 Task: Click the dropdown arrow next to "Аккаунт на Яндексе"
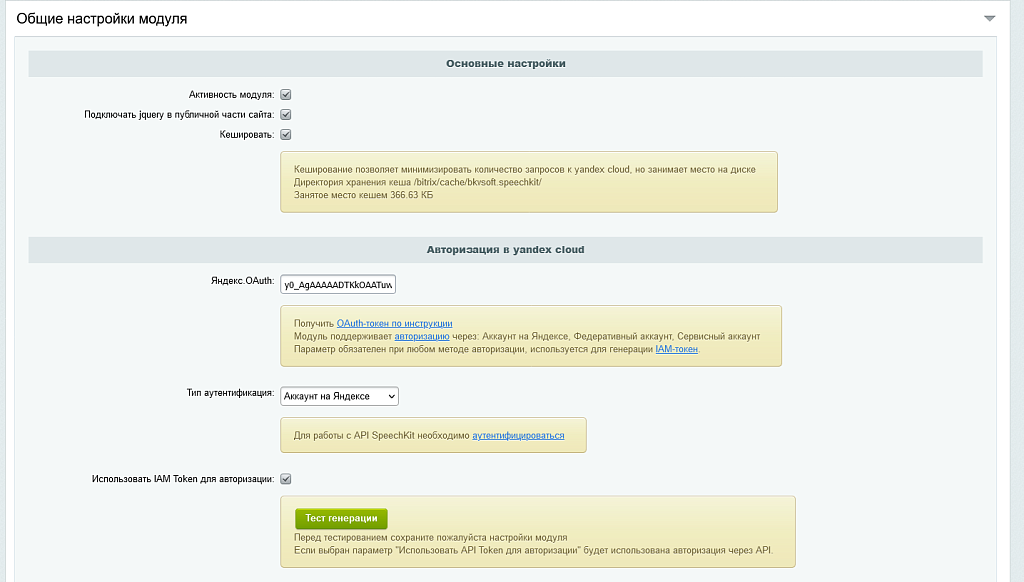point(390,396)
